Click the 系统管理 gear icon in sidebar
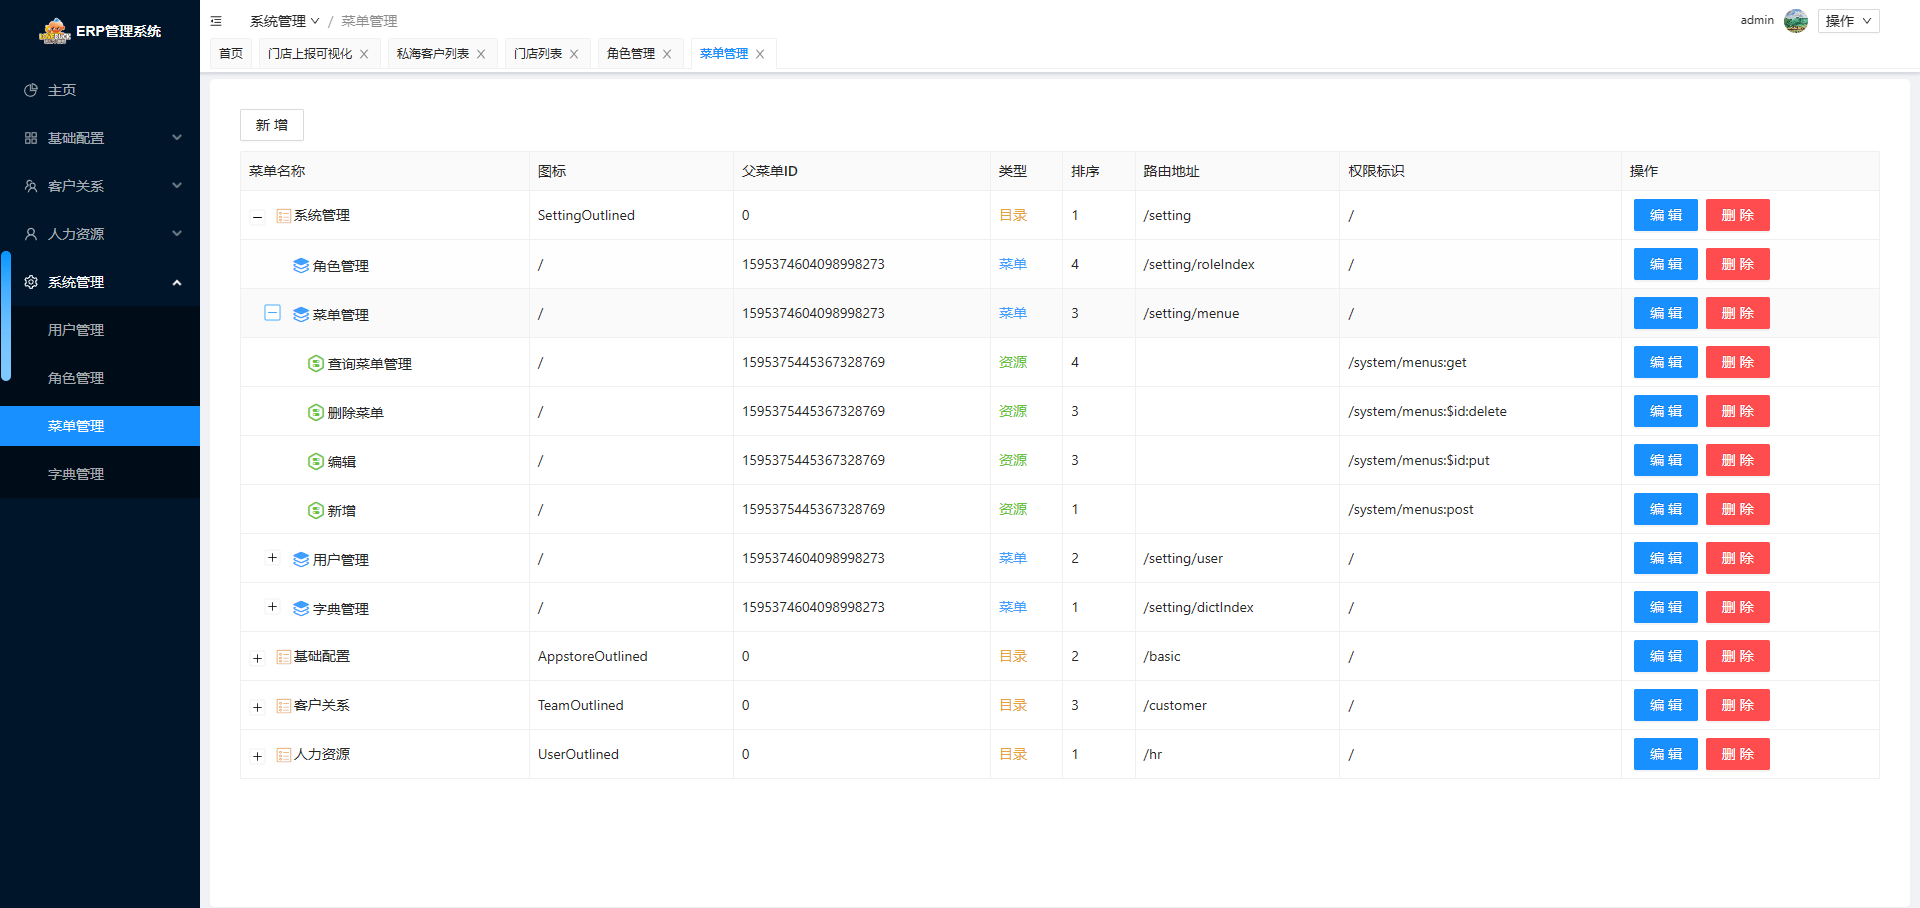This screenshot has width=1920, height=908. (31, 282)
